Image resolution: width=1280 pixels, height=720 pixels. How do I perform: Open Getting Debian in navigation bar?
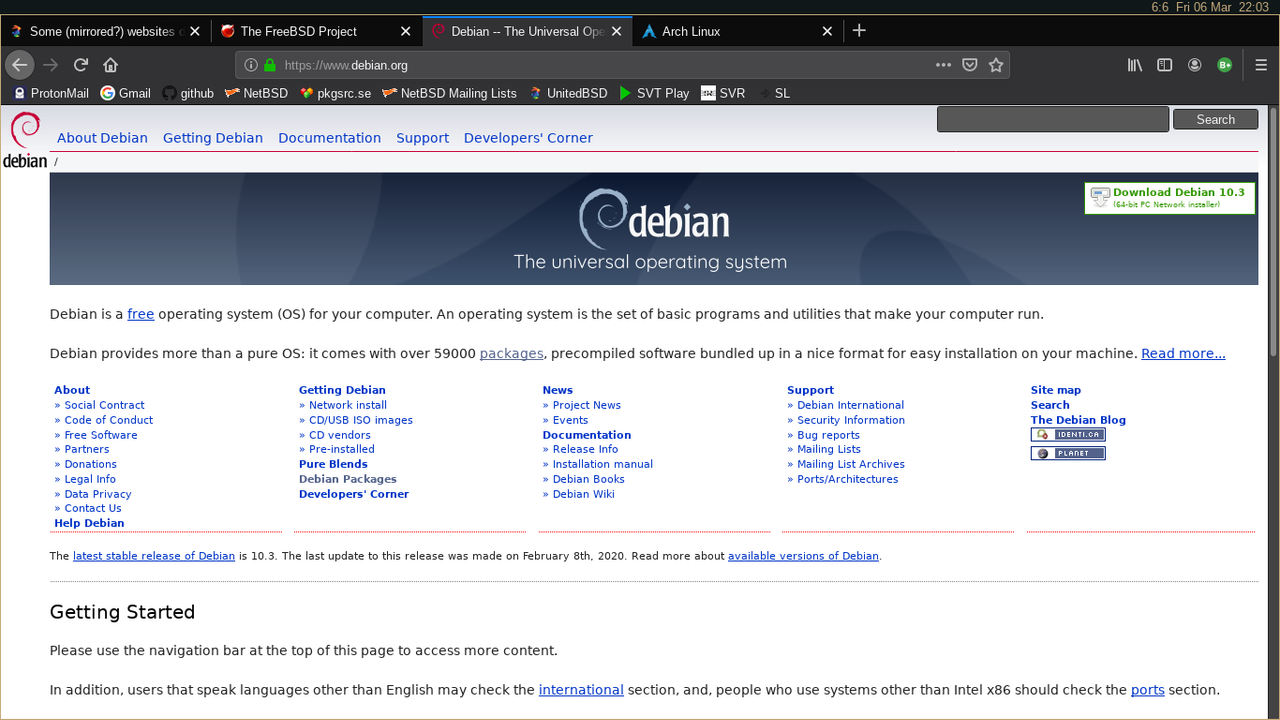[213, 138]
